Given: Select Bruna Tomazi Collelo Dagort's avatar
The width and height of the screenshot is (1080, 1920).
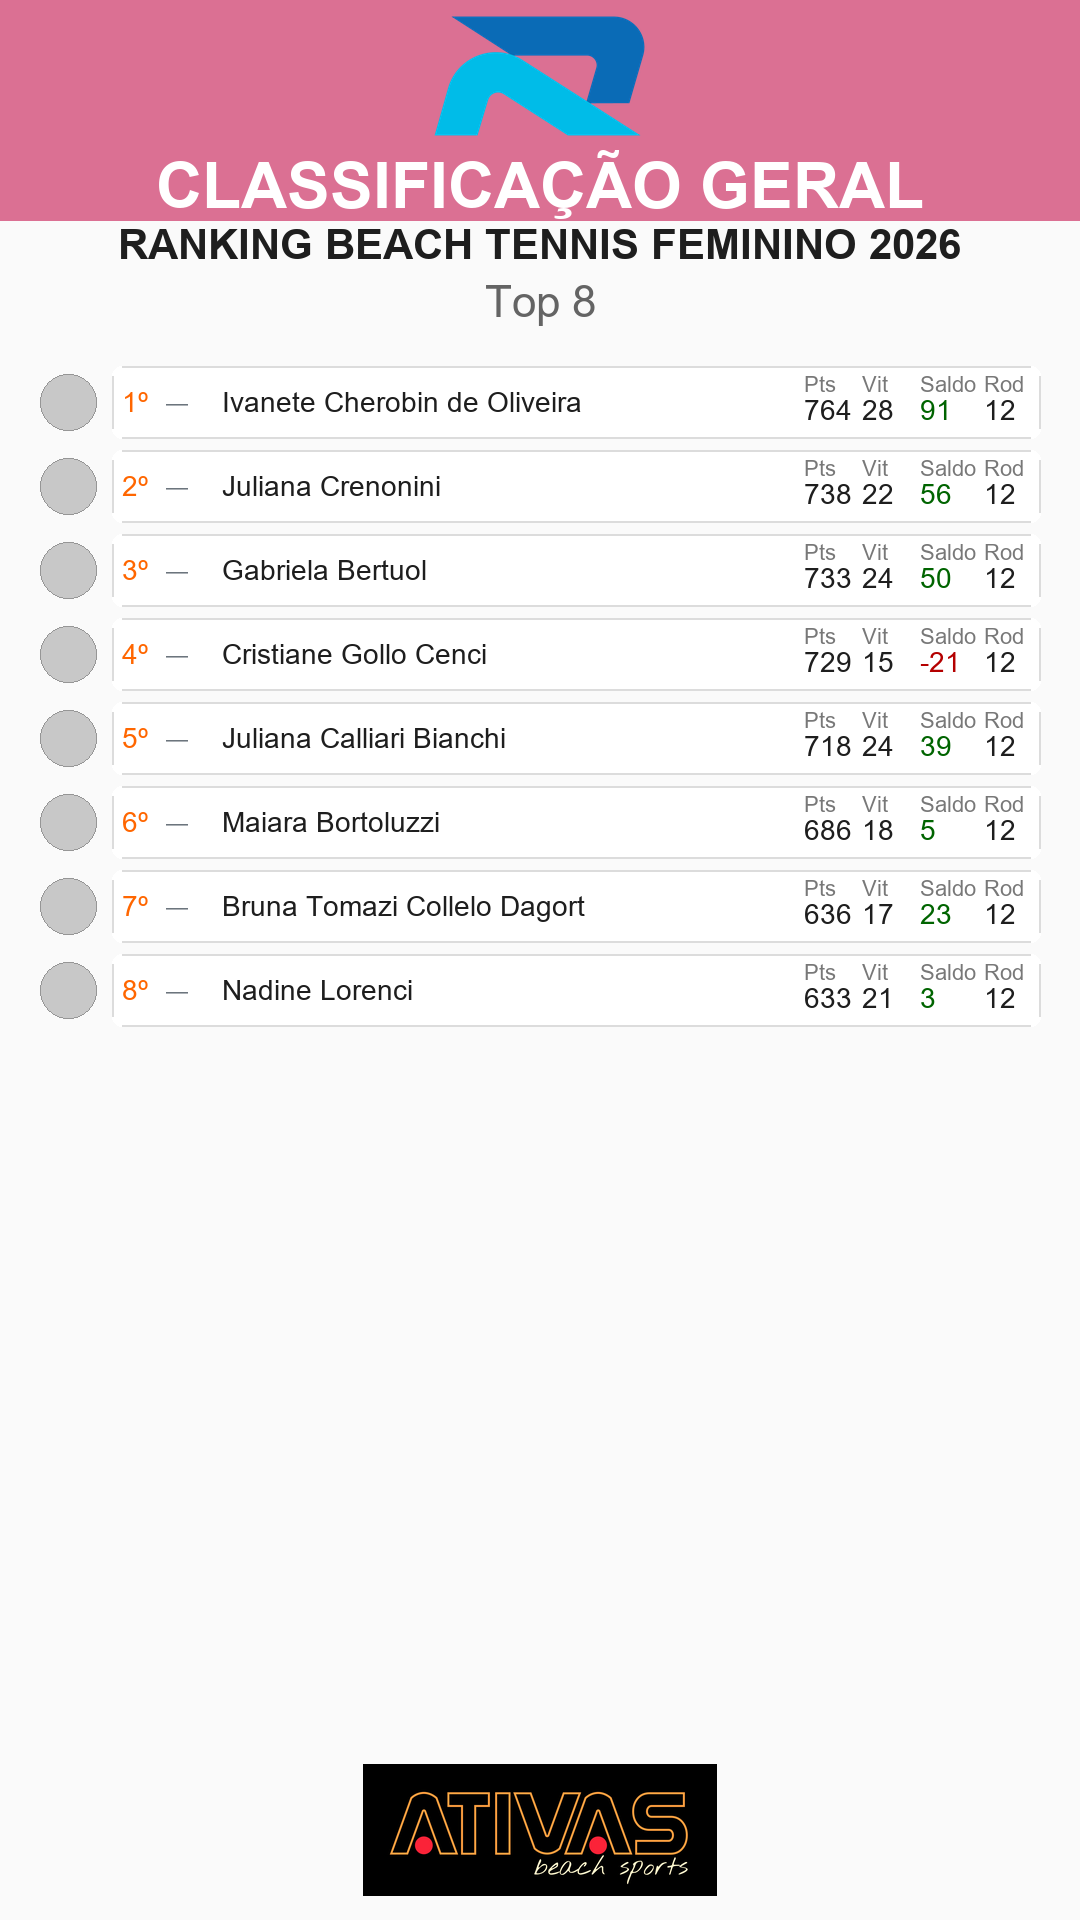Looking at the screenshot, I should pyautogui.click(x=68, y=907).
